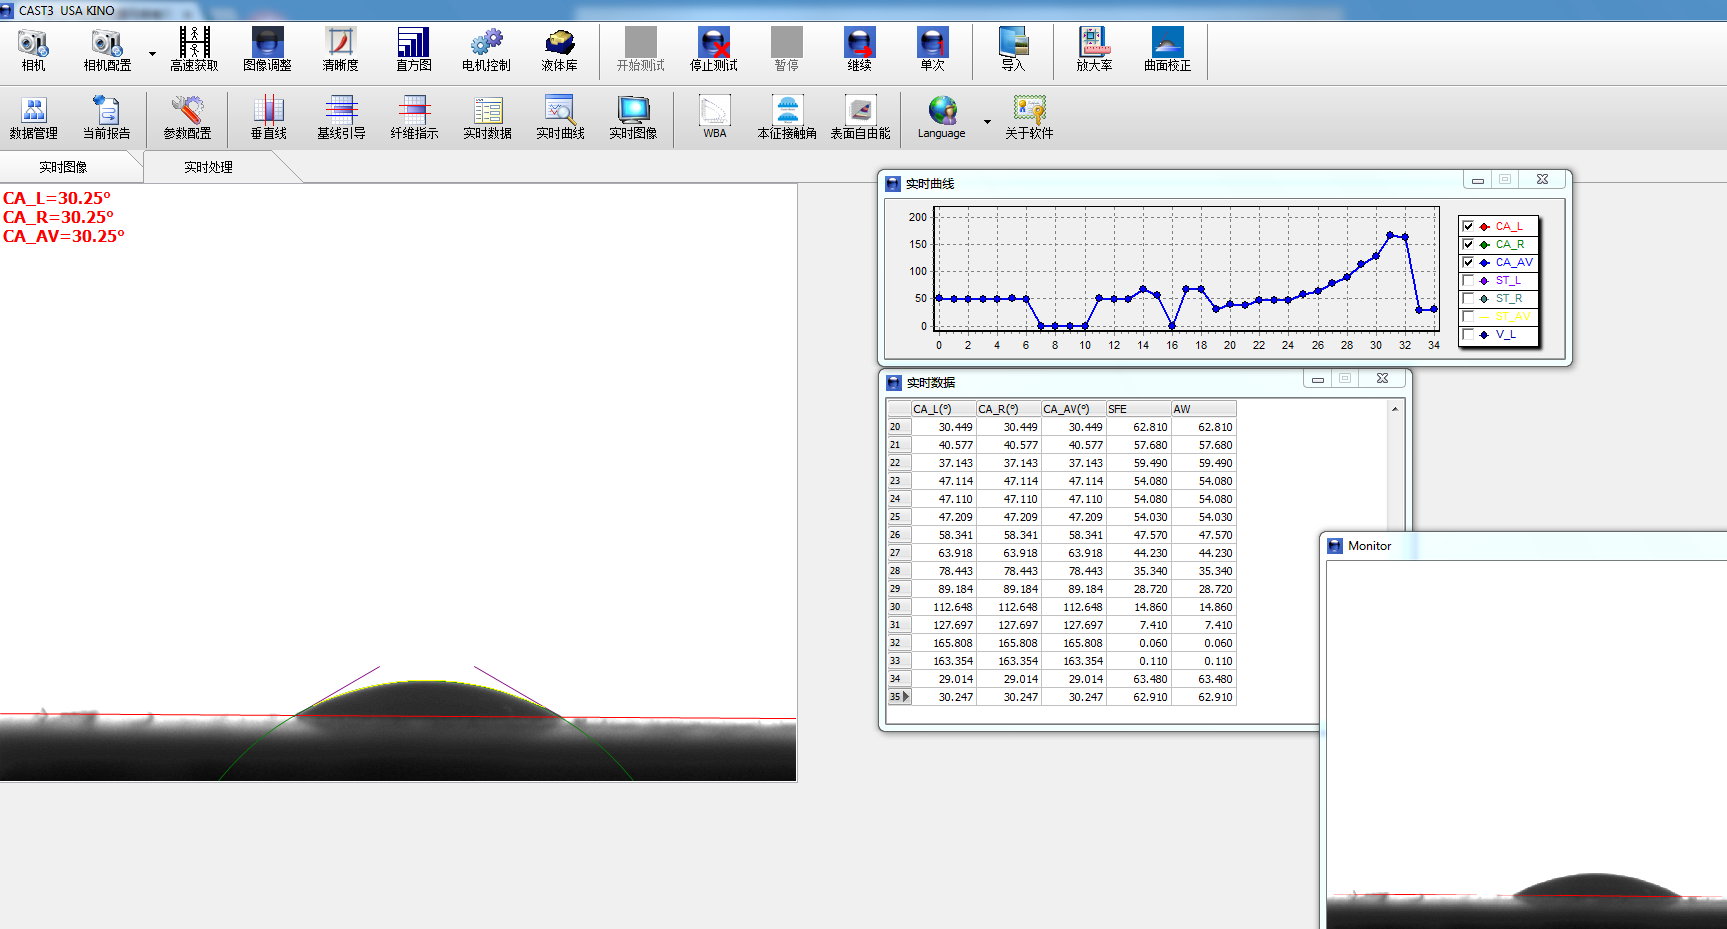Select row 35 header in data table
This screenshot has height=929, width=1727.
[899, 697]
